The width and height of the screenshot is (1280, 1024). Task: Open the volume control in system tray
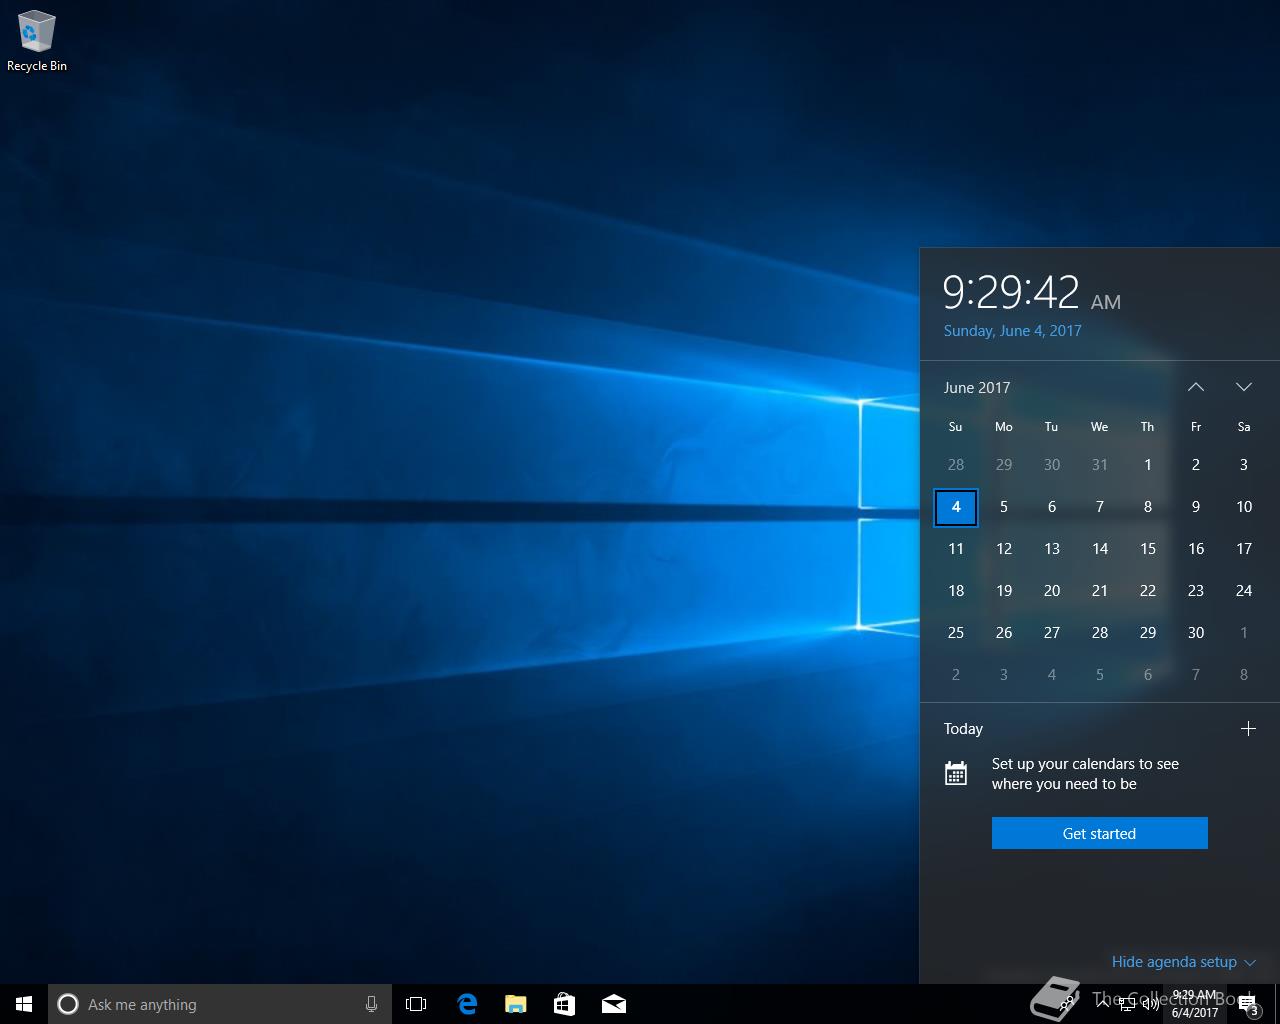coord(1151,1005)
